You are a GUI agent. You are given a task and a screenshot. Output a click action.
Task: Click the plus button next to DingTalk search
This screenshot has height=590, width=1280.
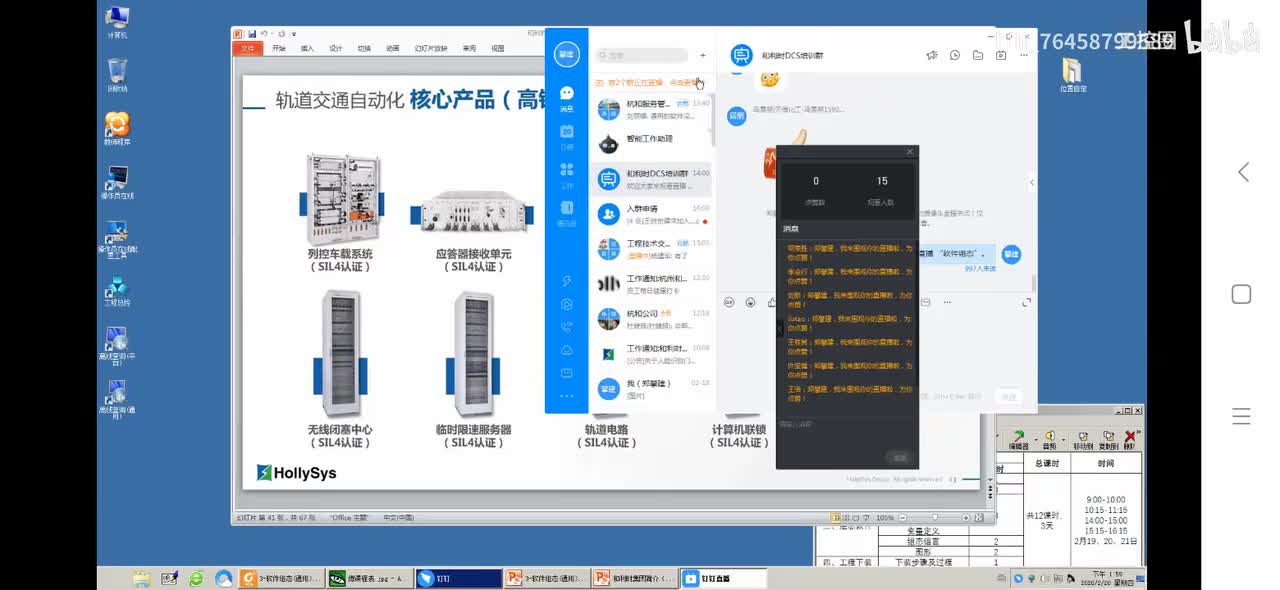[x=703, y=55]
